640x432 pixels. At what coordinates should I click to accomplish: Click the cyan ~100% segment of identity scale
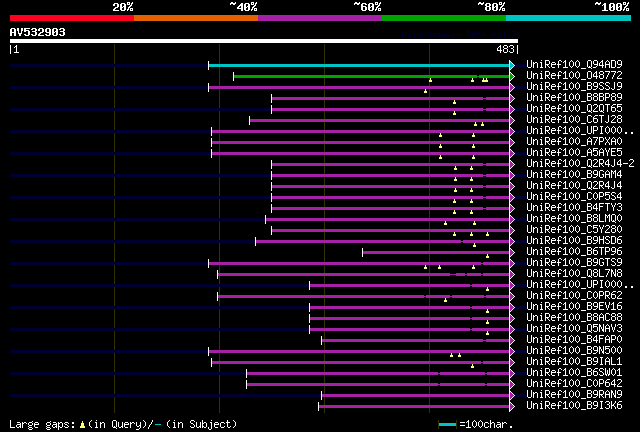coord(568,18)
